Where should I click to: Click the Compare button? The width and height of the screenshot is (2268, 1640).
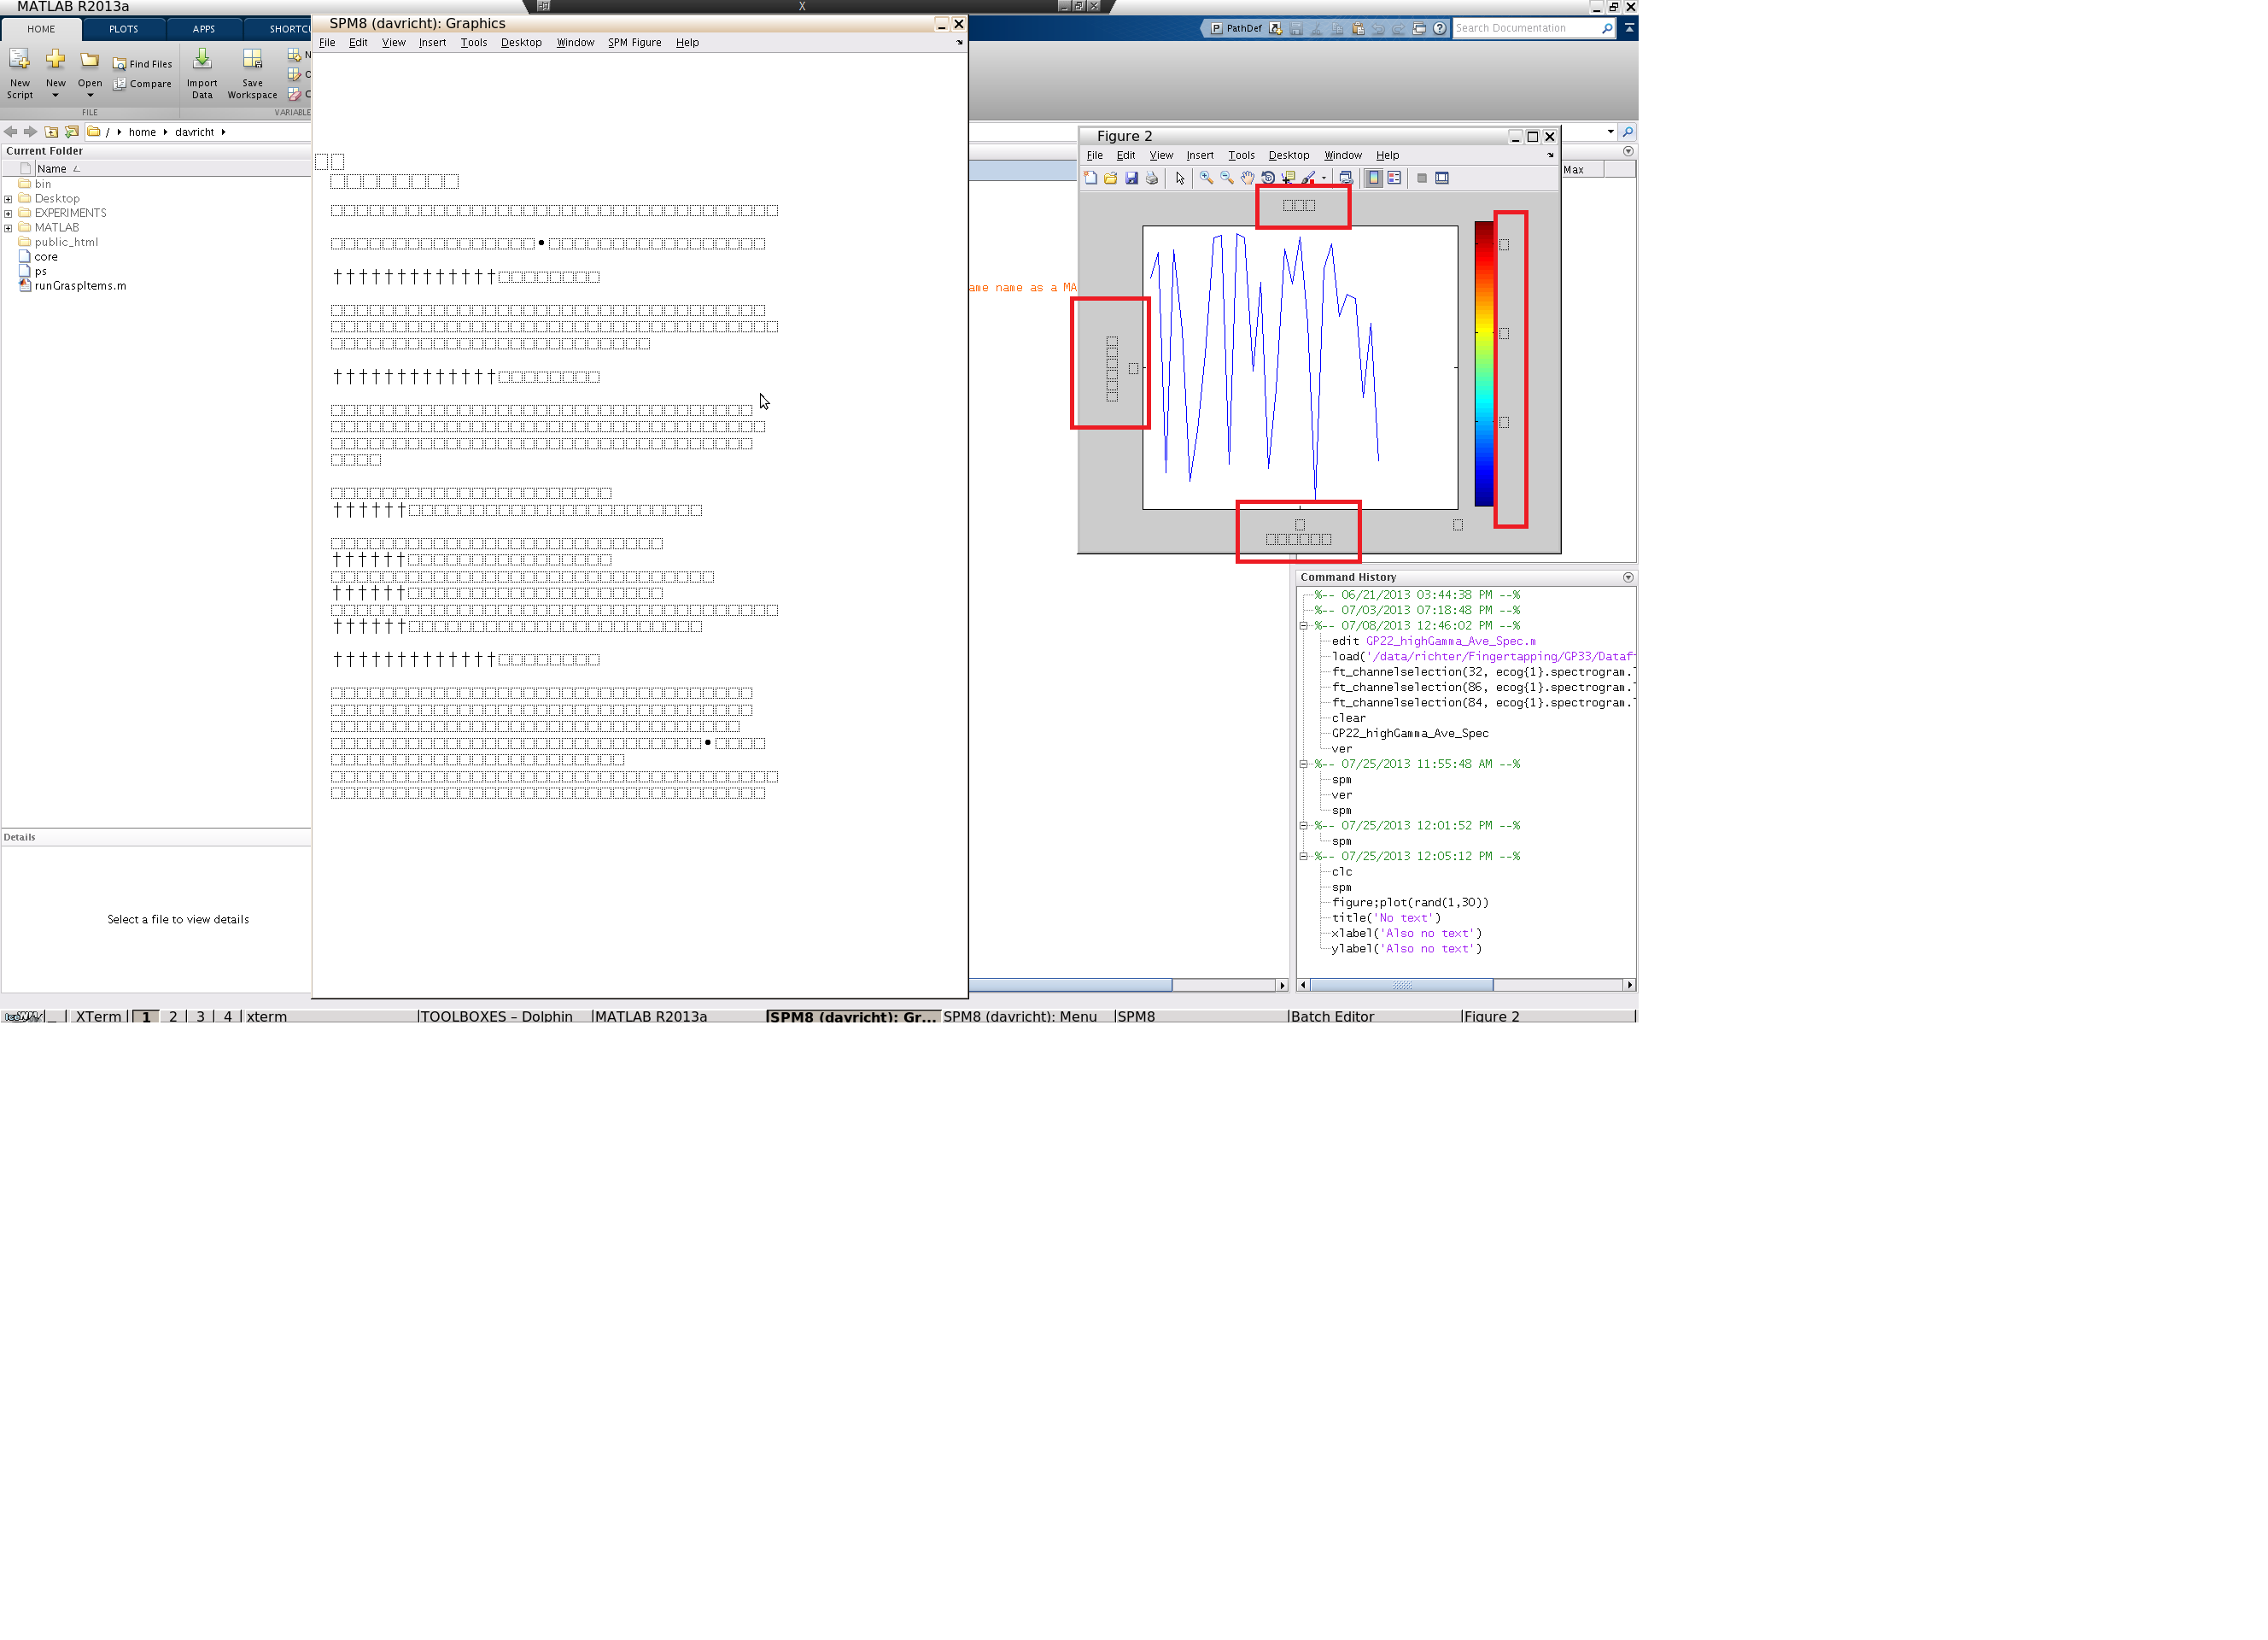[x=142, y=84]
